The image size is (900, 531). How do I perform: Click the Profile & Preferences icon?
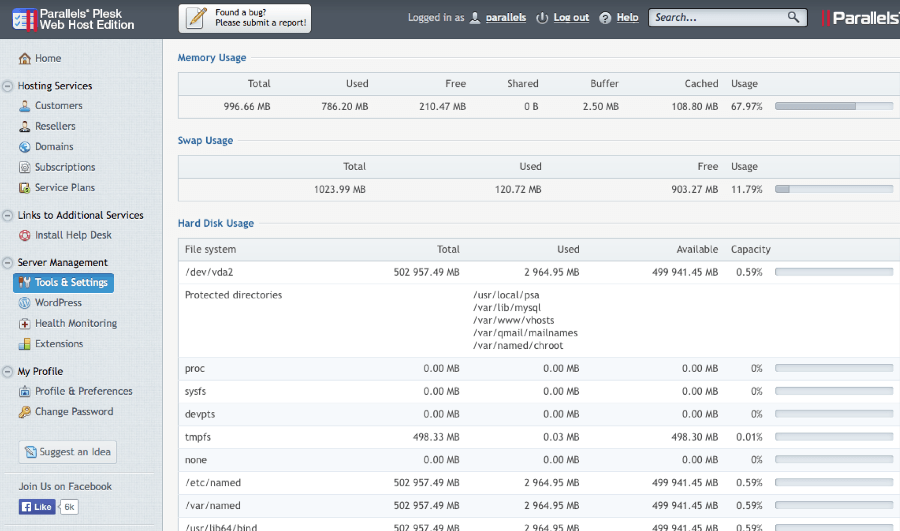pos(25,392)
